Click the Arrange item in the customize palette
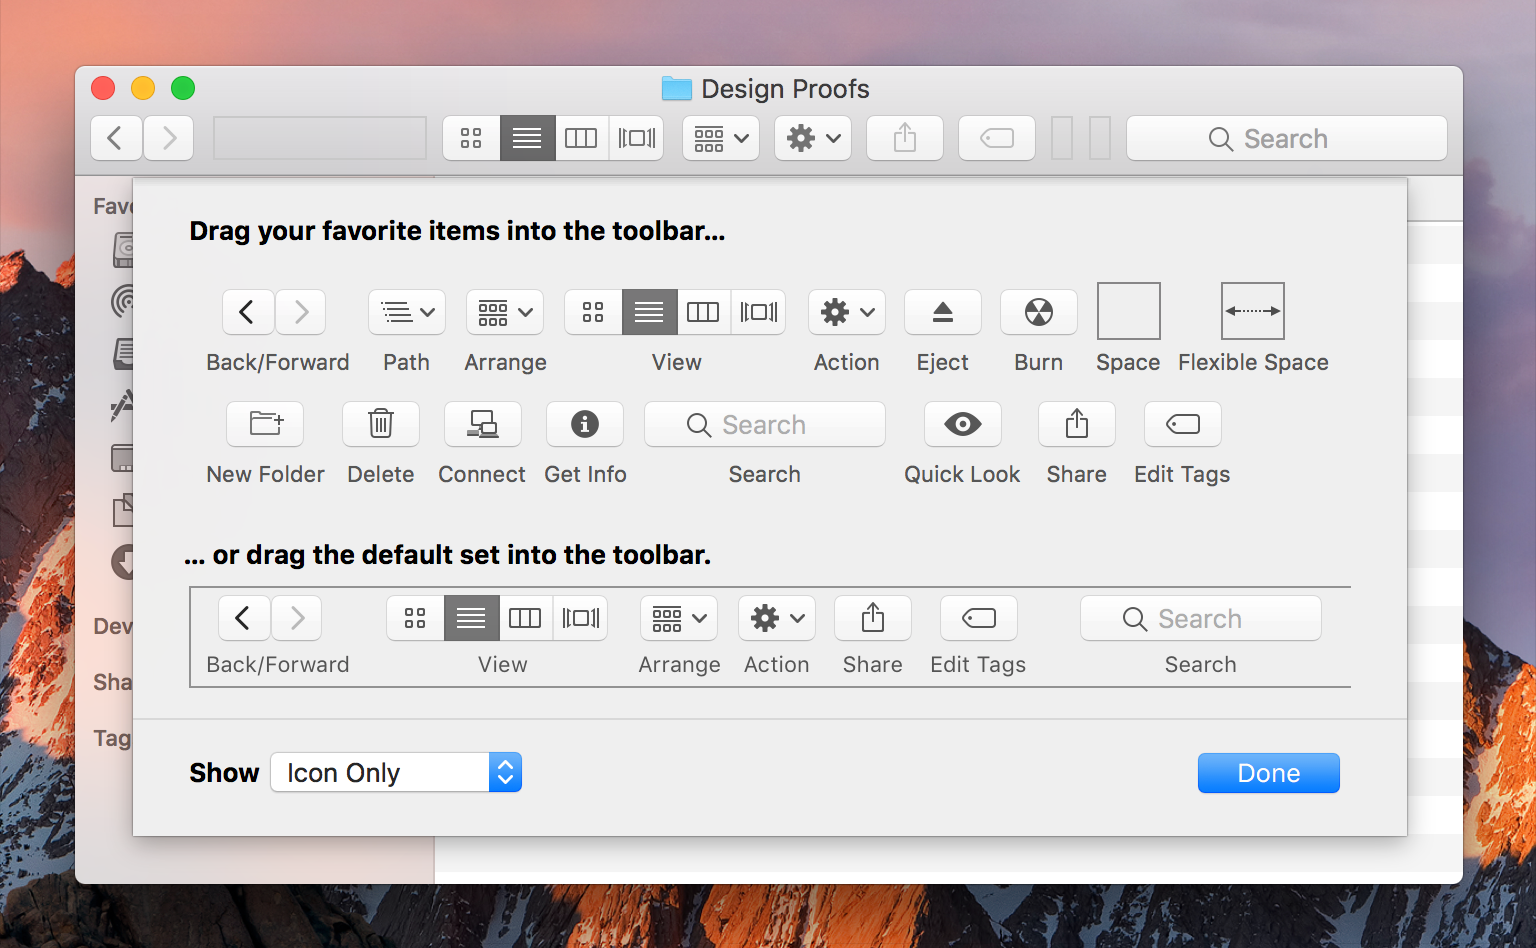The height and width of the screenshot is (948, 1536). [505, 312]
